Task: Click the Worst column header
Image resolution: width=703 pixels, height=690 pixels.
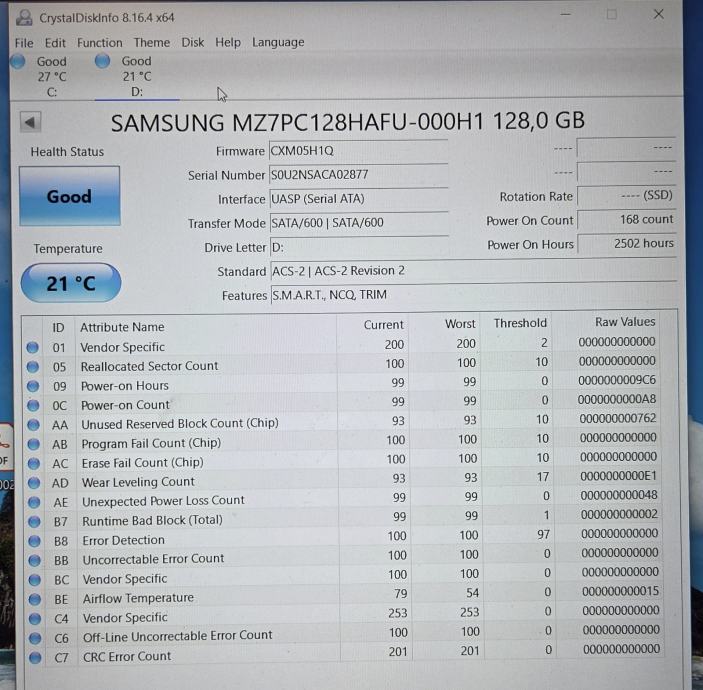Action: click(x=460, y=324)
